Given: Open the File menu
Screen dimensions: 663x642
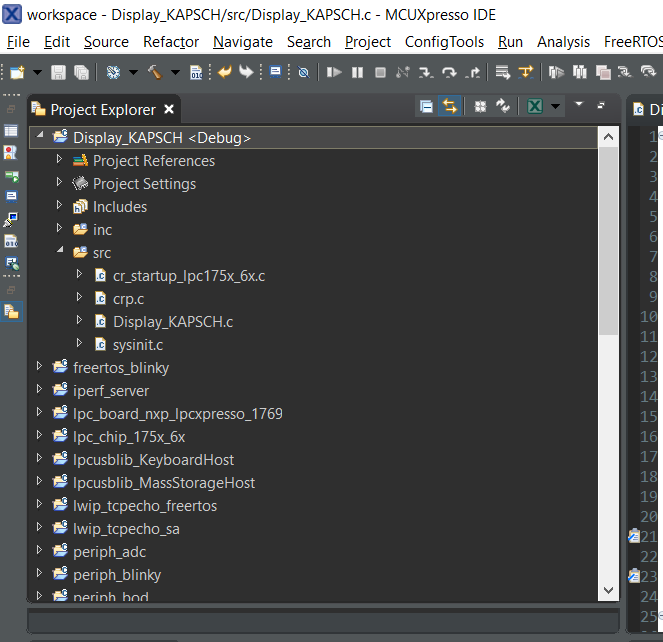Looking at the screenshot, I should tap(18, 42).
